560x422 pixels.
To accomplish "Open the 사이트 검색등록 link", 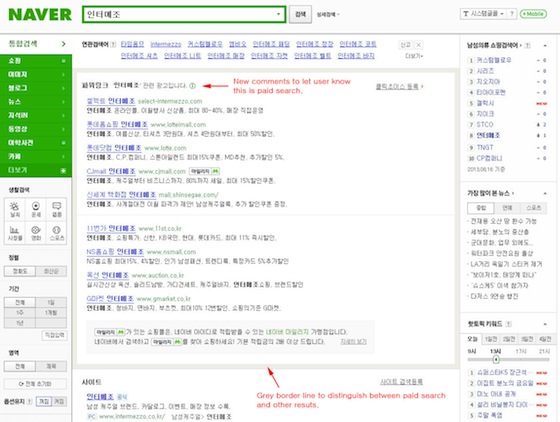I will [401, 382].
